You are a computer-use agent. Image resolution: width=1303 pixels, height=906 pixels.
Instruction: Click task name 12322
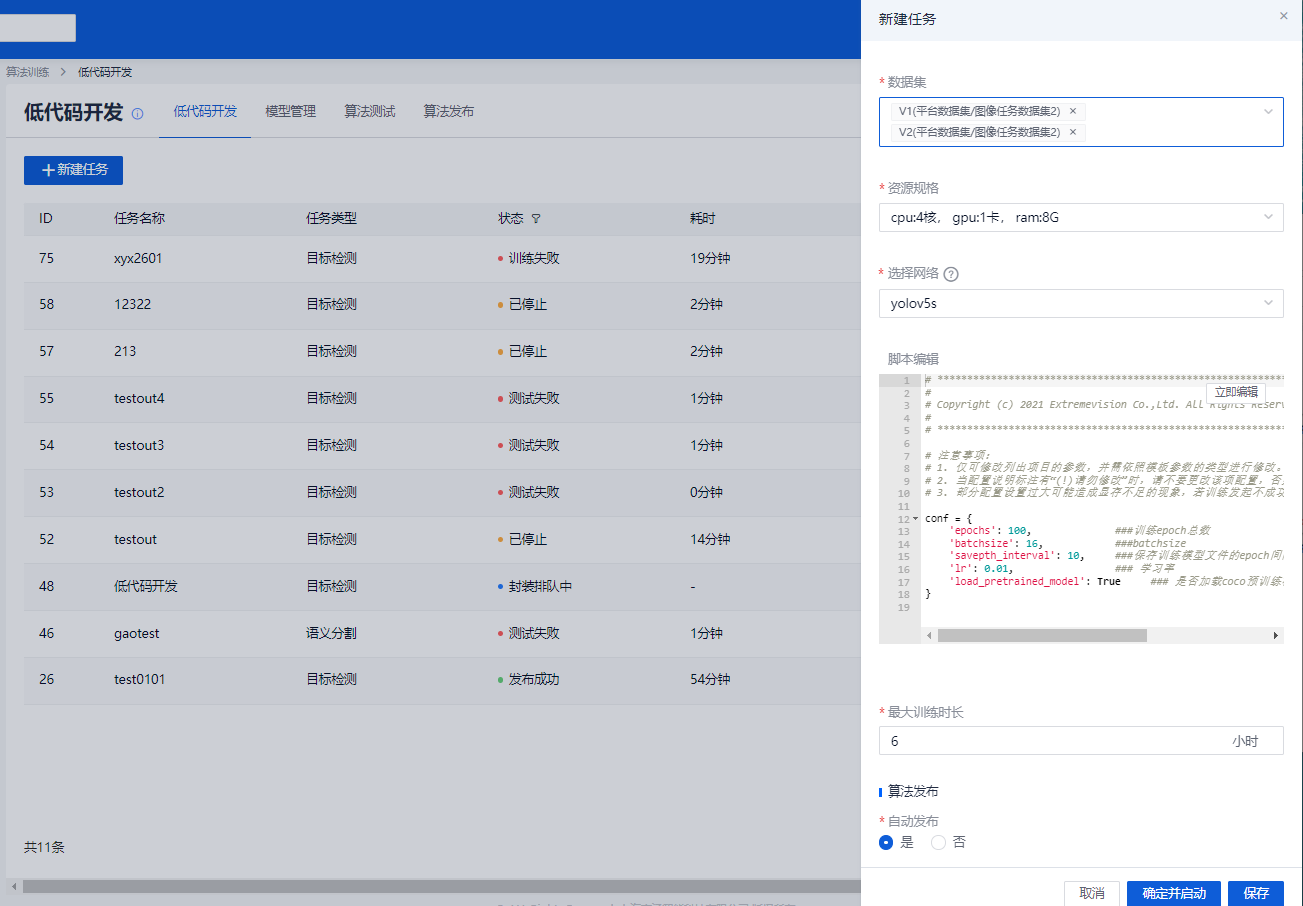point(133,304)
